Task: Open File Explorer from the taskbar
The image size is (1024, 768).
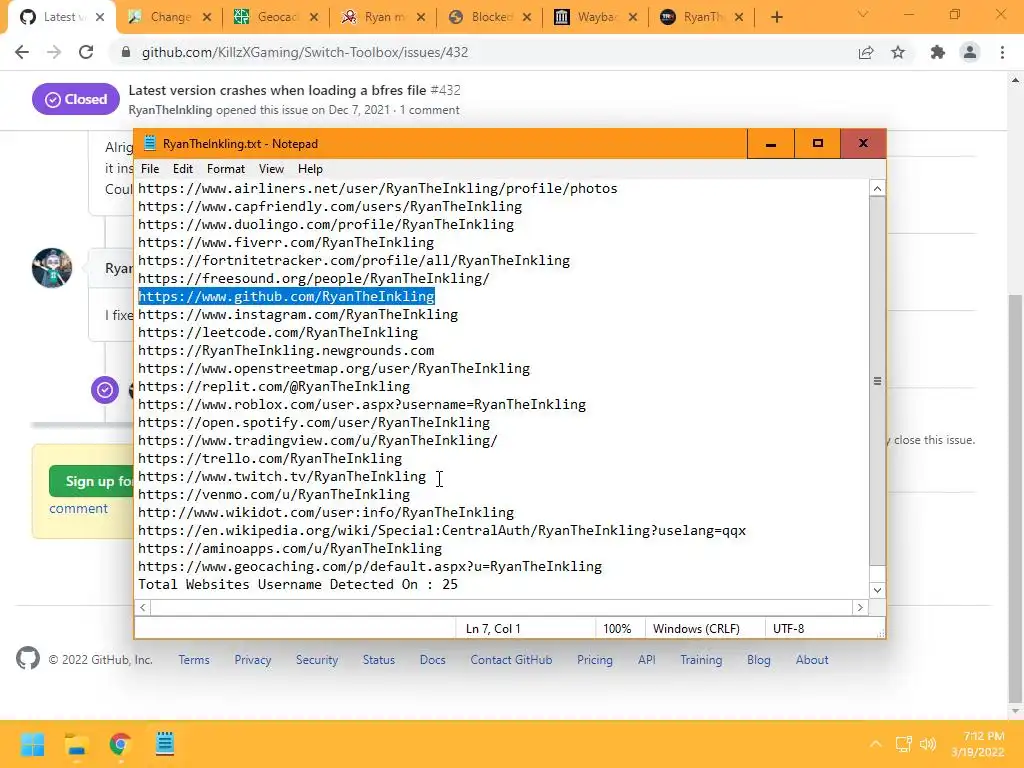Action: click(76, 744)
